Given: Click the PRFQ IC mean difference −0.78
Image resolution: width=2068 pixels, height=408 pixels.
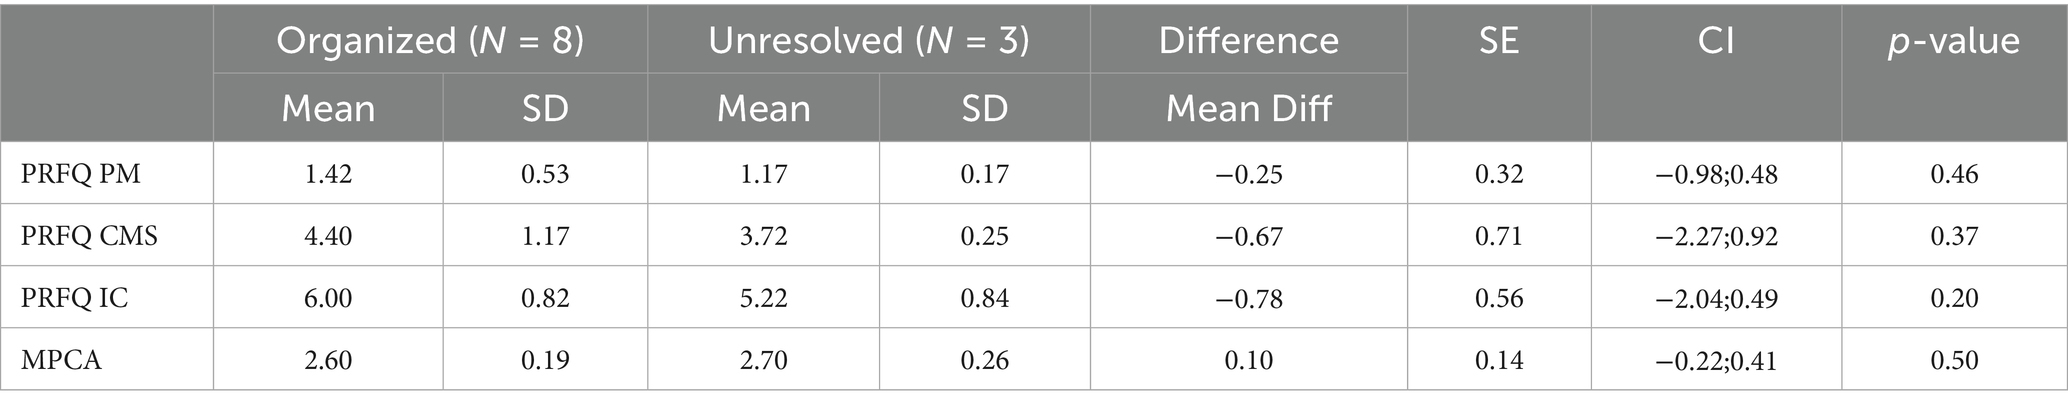Looking at the screenshot, I should coord(1248,298).
